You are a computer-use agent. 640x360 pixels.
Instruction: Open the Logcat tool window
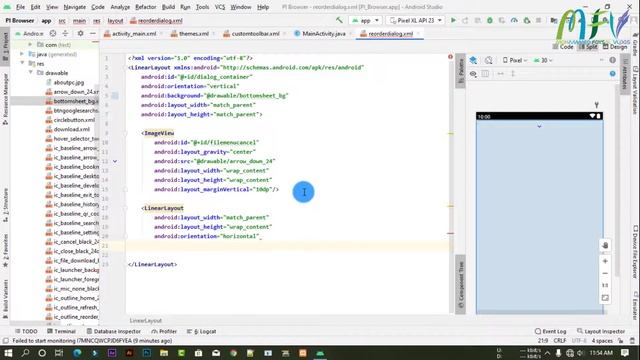[x=202, y=331]
